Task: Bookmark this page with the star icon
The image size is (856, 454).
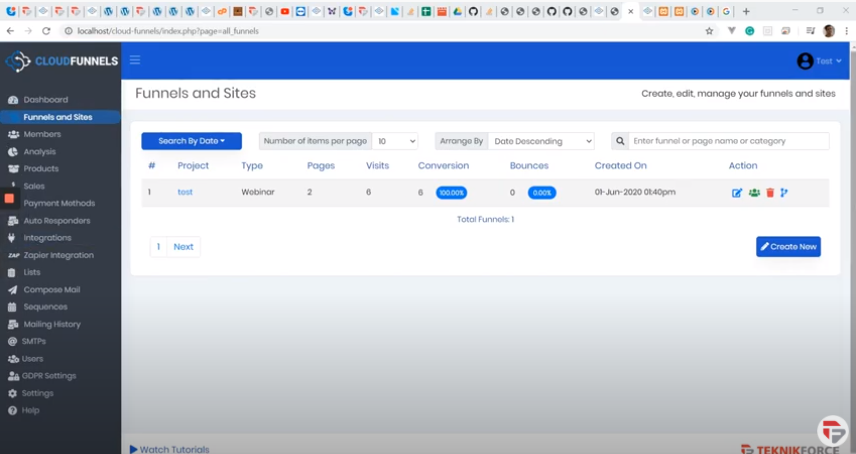Action: click(709, 31)
